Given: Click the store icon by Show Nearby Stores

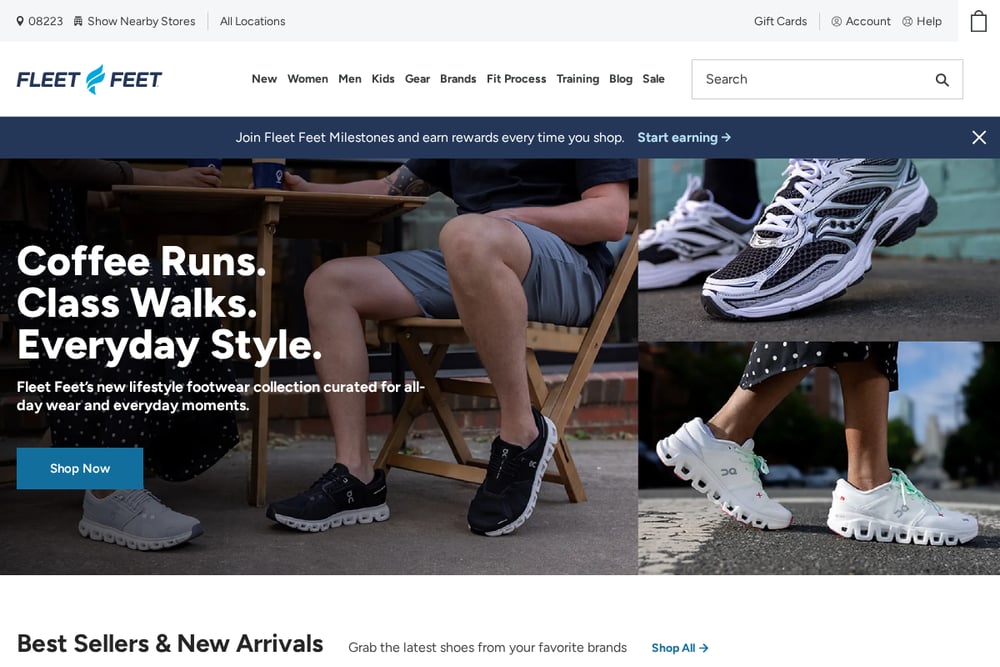Looking at the screenshot, I should 78,21.
